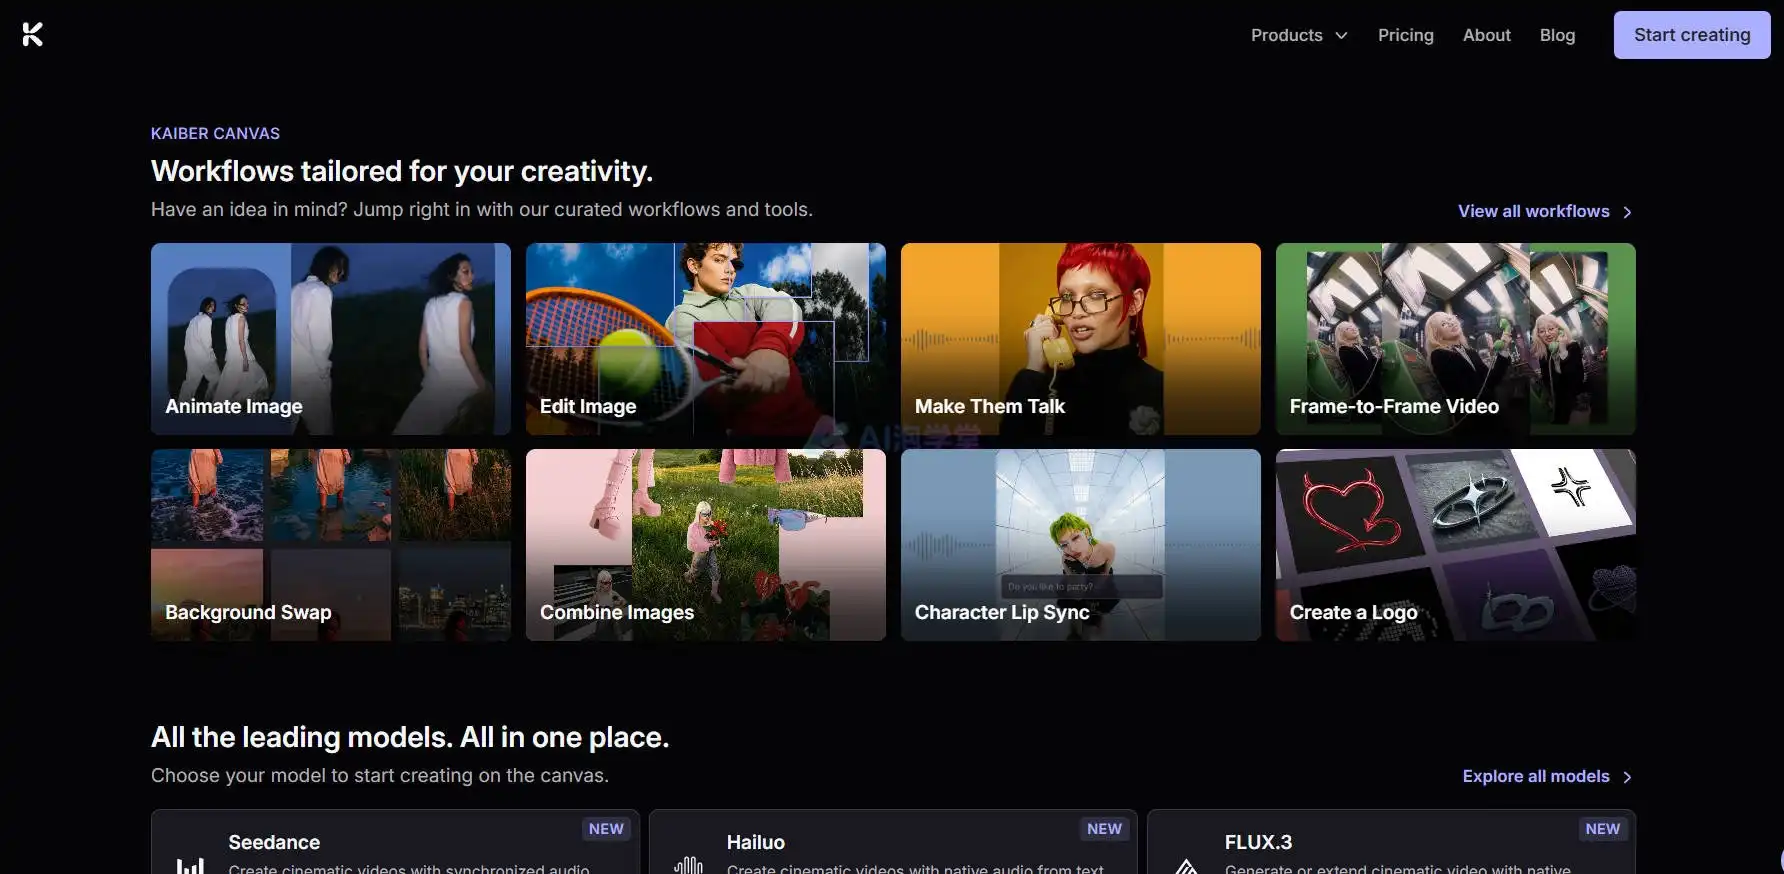
Task: Open the Animate Image workflow card
Action: tap(331, 339)
